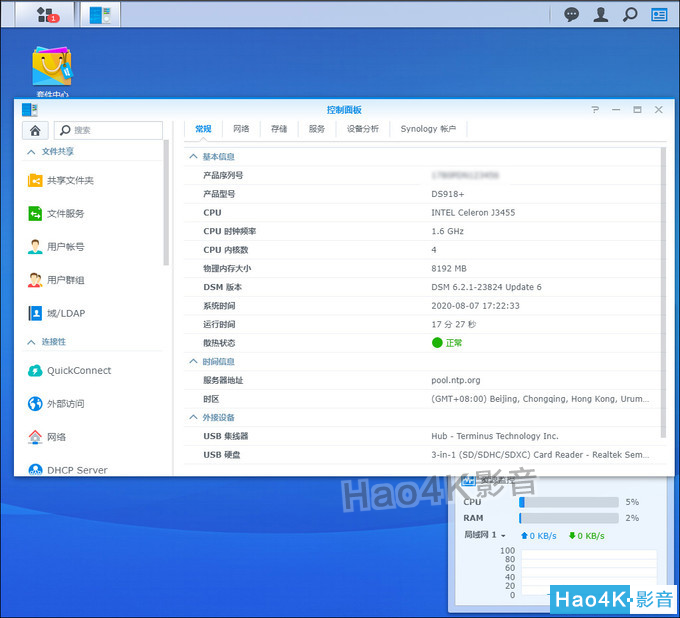Open File Services (文件服务) item
Image resolution: width=680 pixels, height=618 pixels.
point(56,213)
